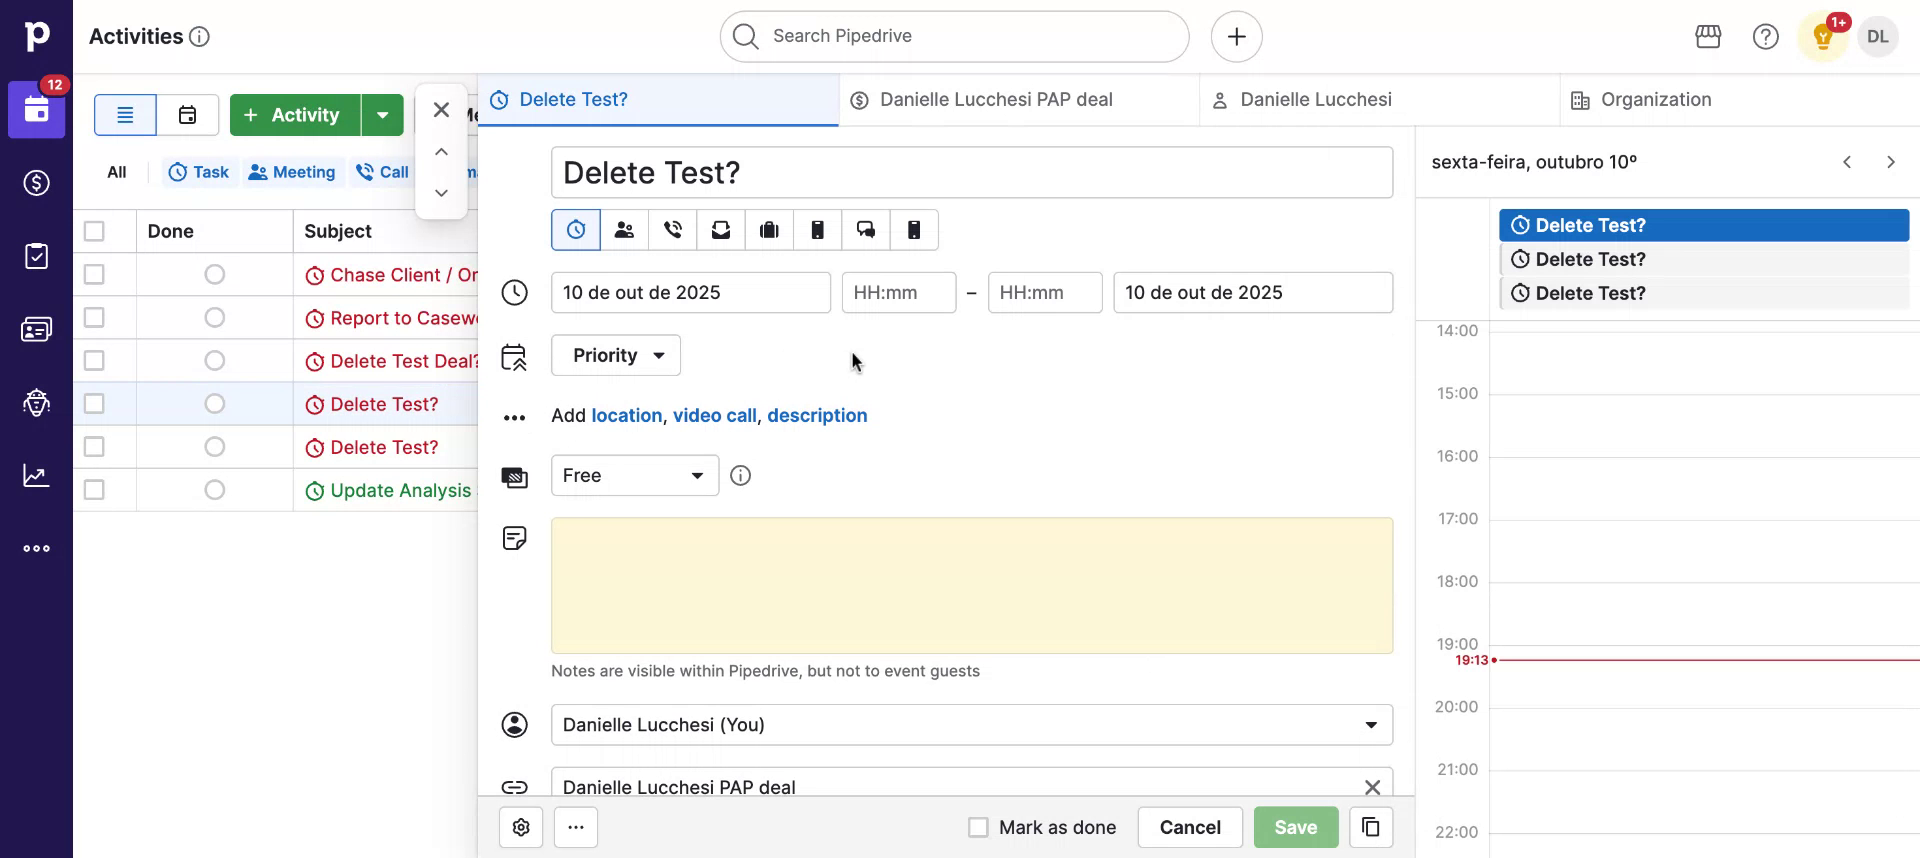Open activity settings gear icon
The image size is (1920, 858).
(x=521, y=827)
